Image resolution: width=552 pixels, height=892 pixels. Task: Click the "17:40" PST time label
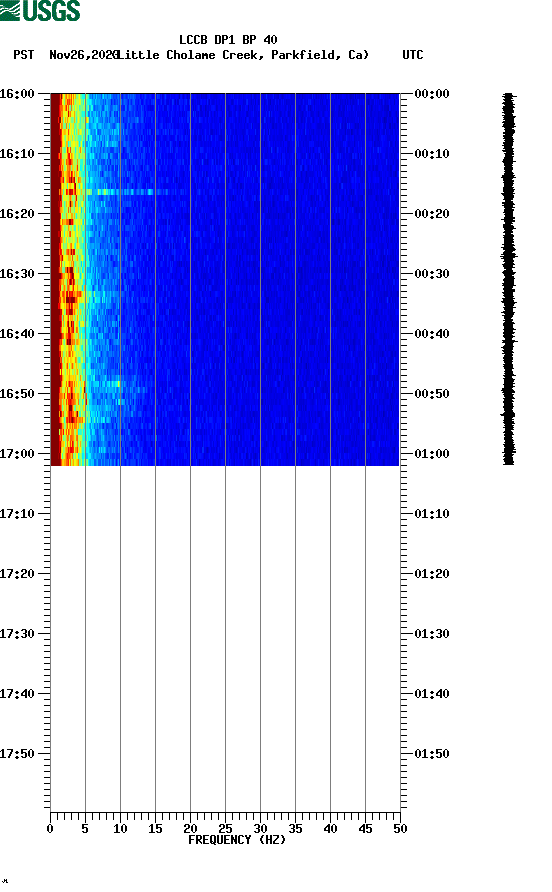point(17,694)
